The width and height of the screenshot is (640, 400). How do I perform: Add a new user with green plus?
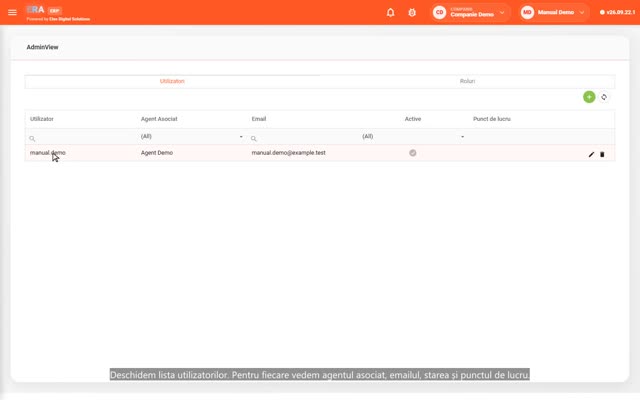[589, 97]
